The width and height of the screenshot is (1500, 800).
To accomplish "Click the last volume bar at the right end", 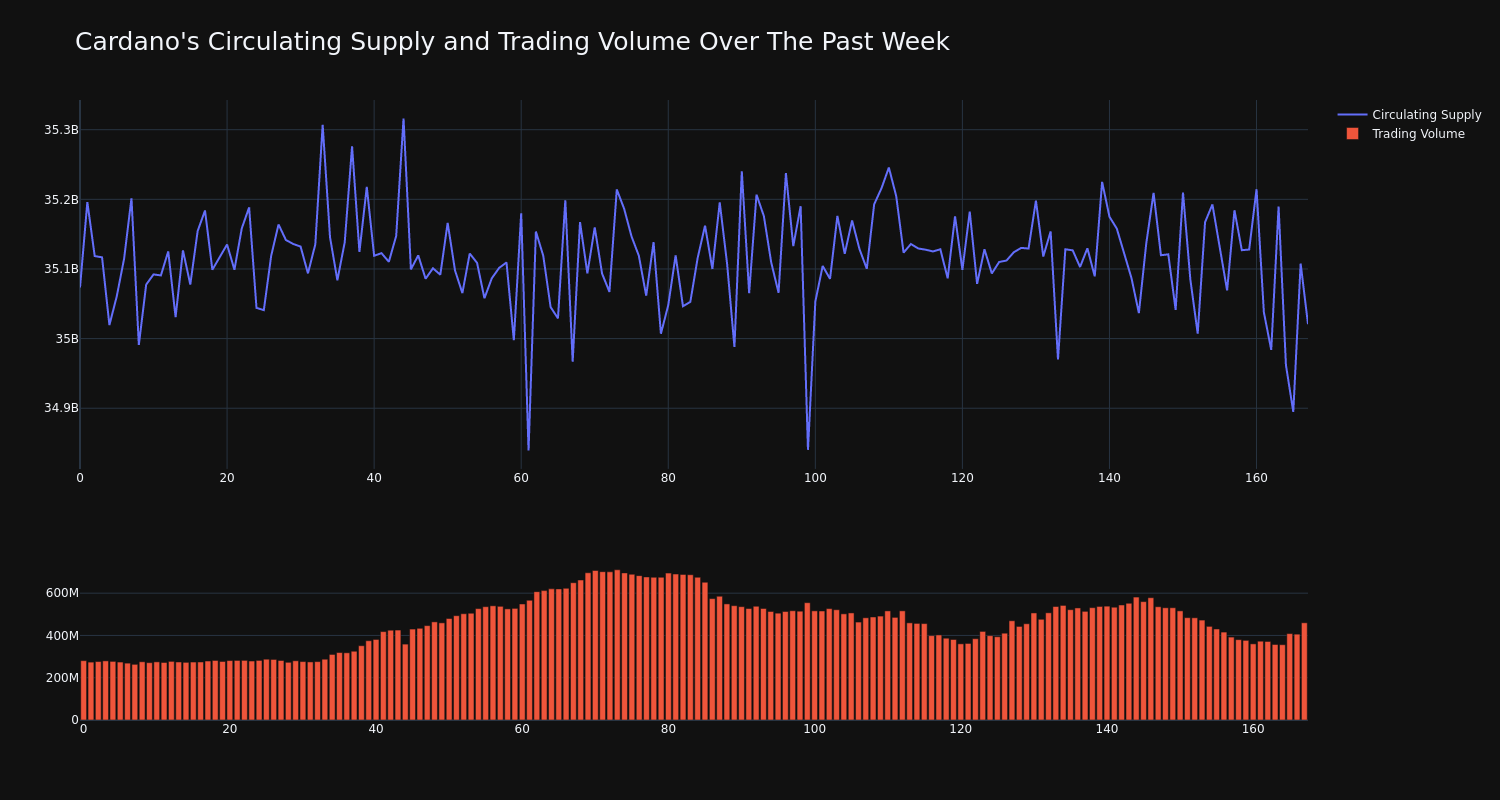I will (1304, 671).
